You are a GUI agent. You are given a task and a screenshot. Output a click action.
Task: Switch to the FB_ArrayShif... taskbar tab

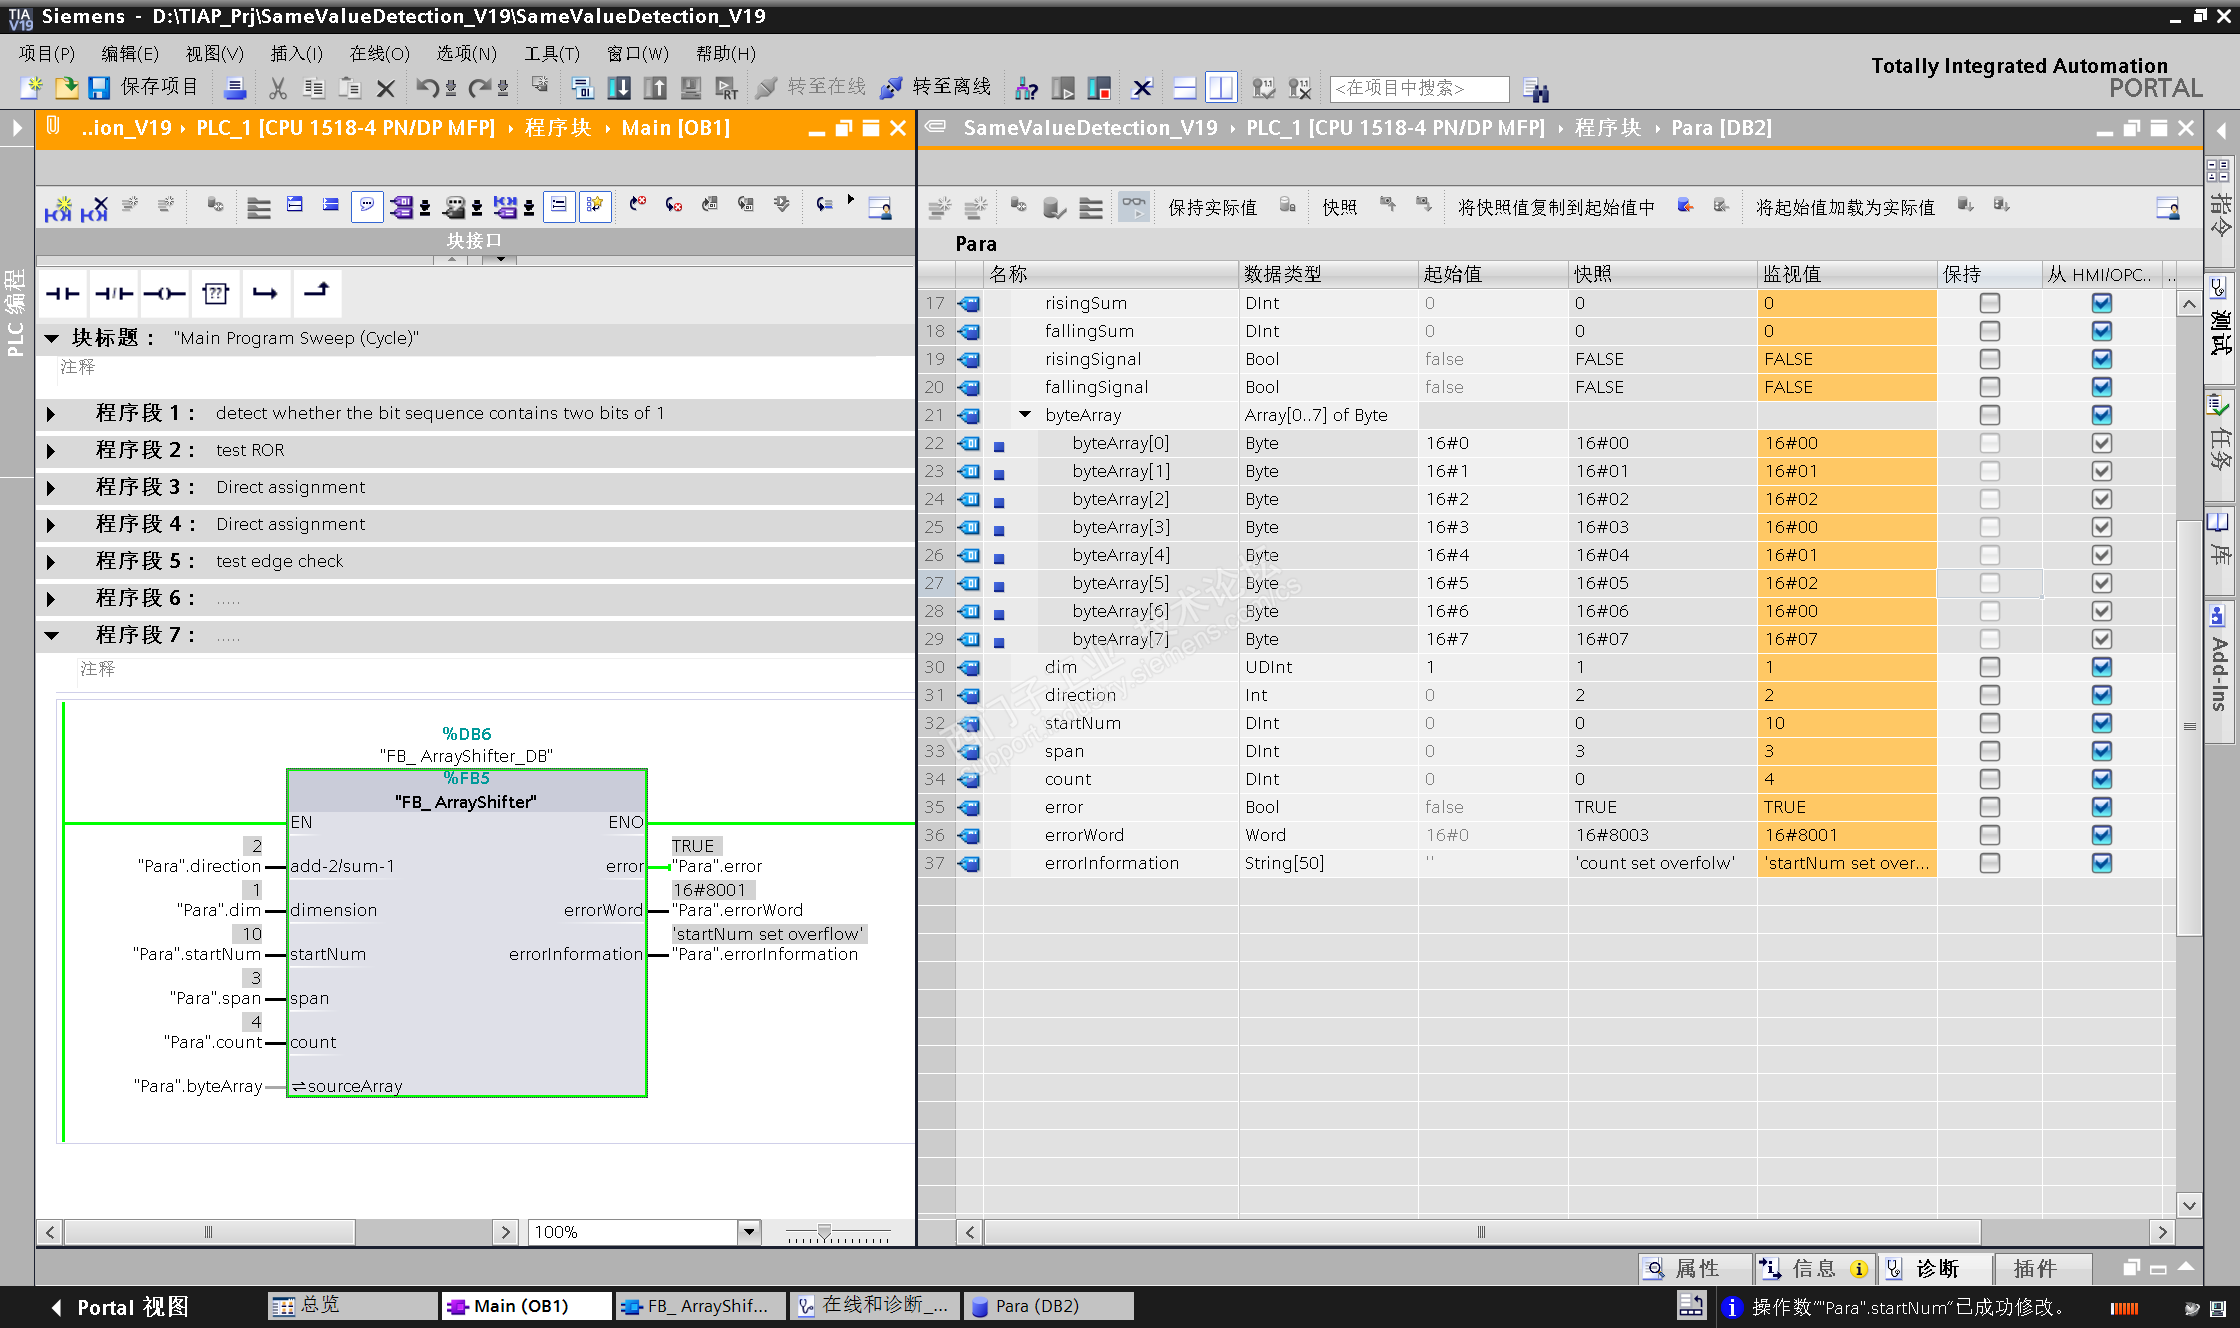700,1306
